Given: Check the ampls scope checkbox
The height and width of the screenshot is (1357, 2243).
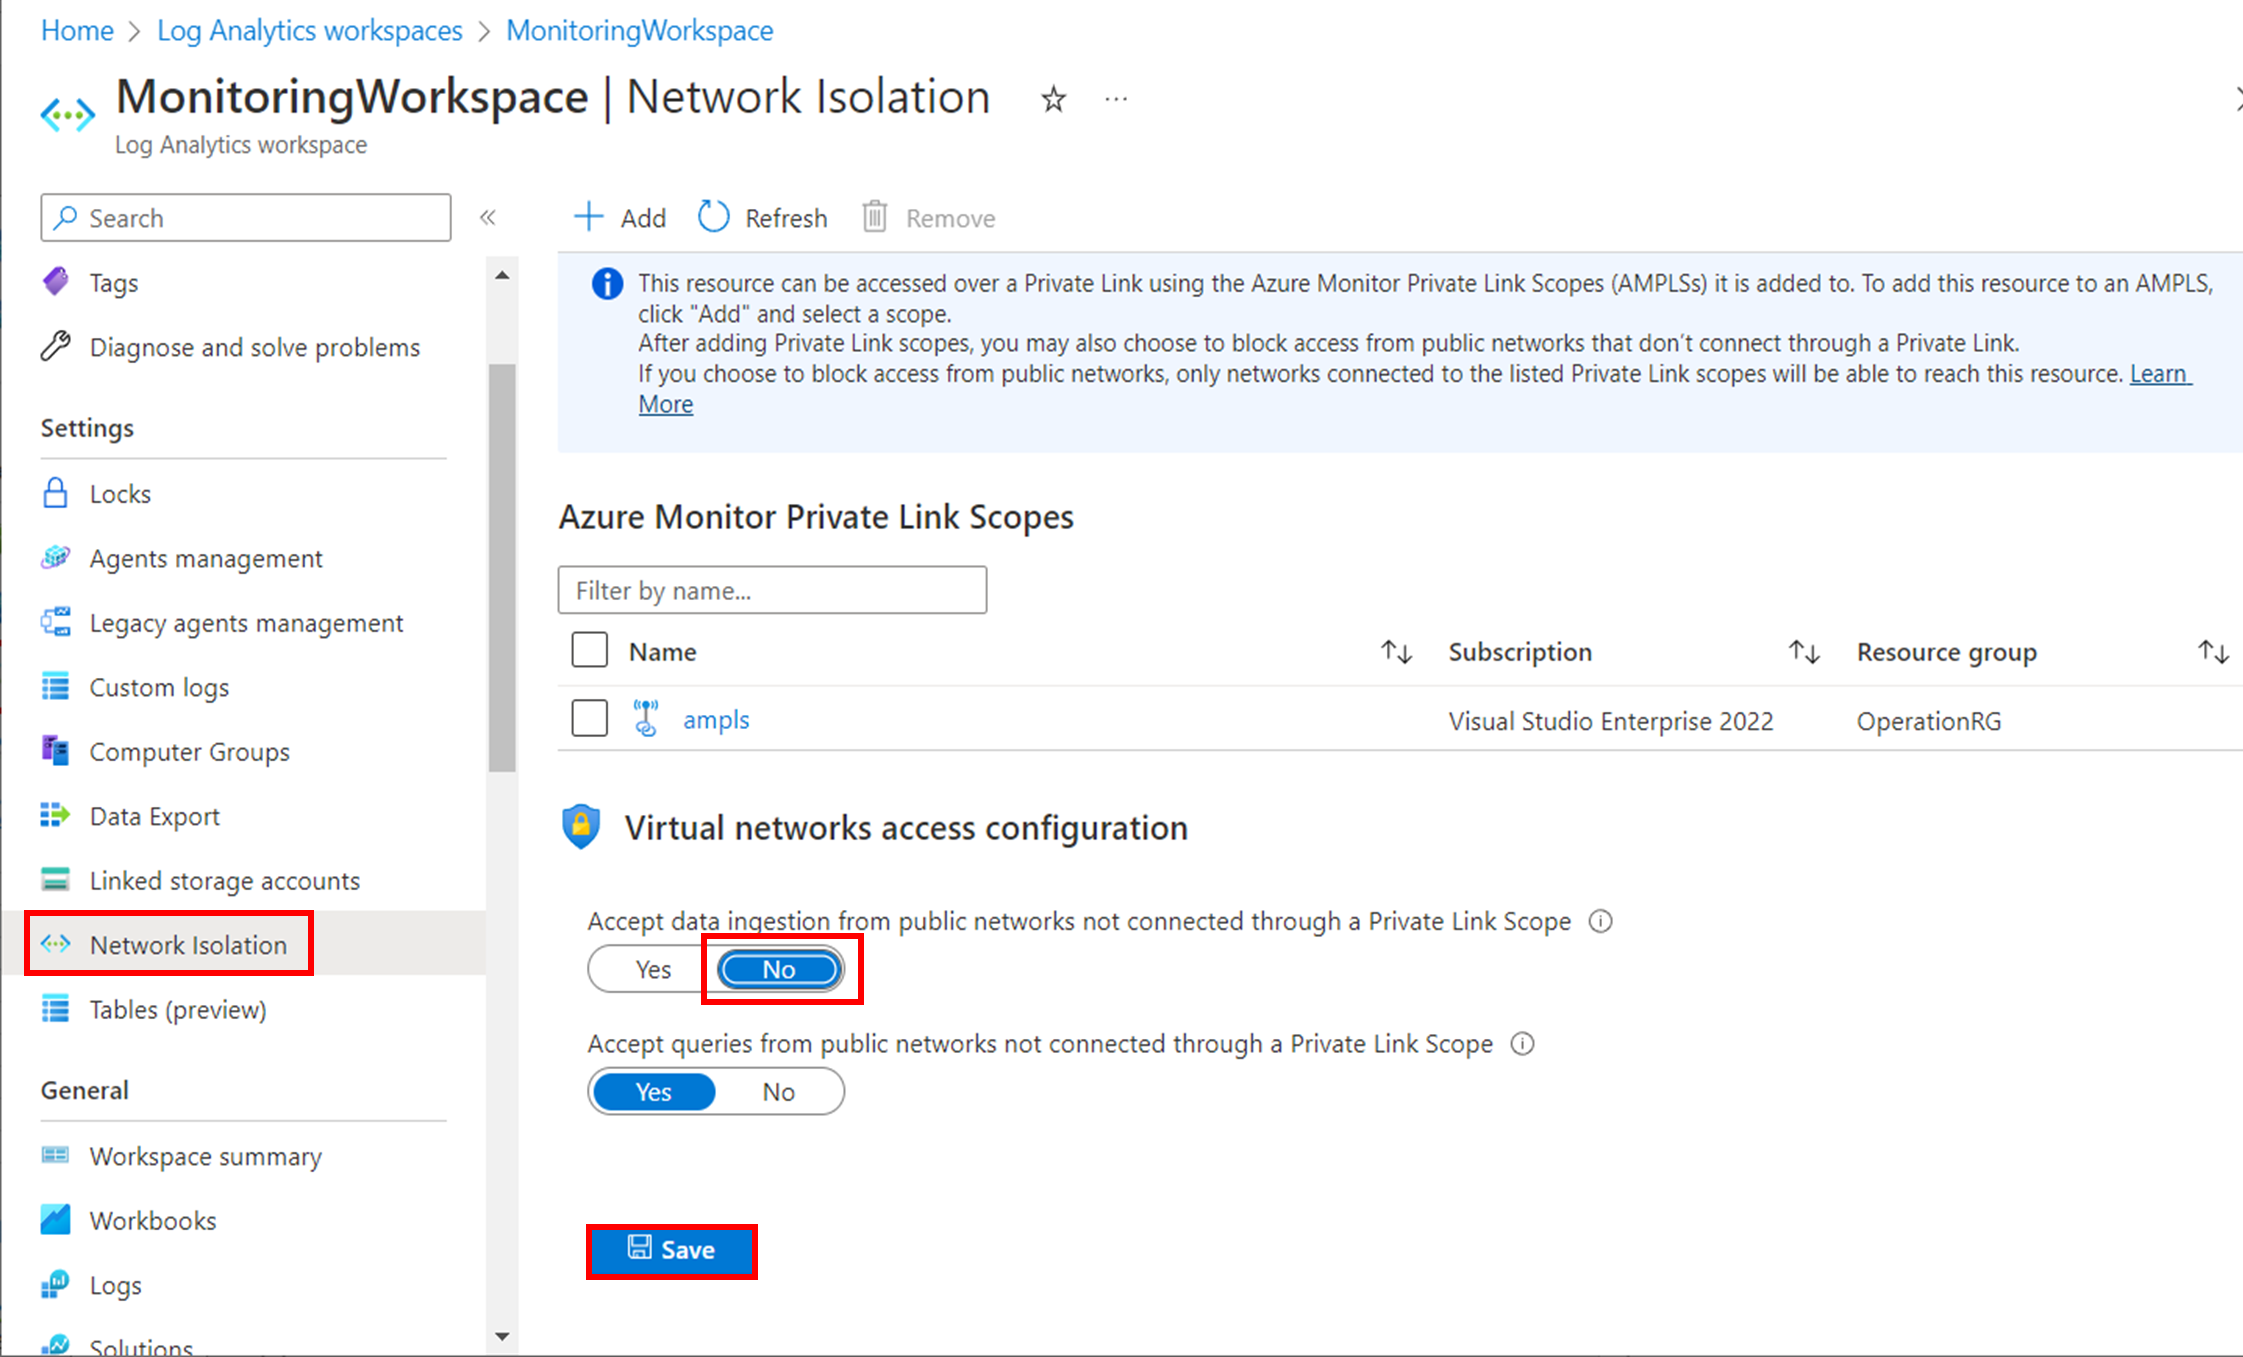Looking at the screenshot, I should (589, 718).
